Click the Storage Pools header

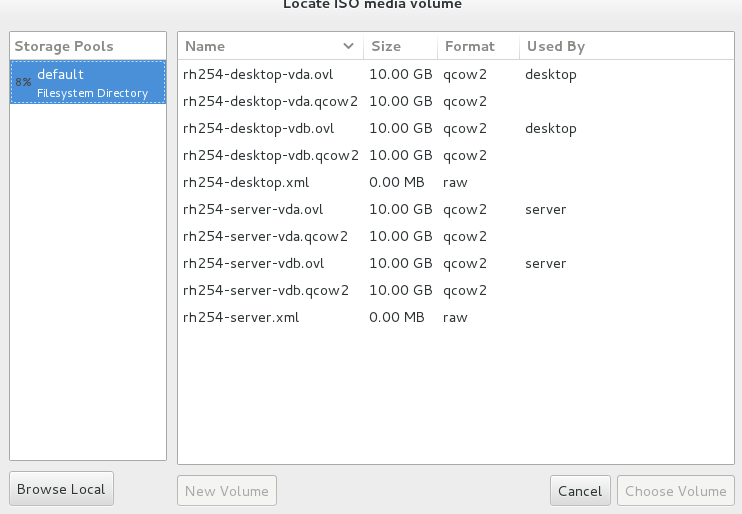coord(88,46)
